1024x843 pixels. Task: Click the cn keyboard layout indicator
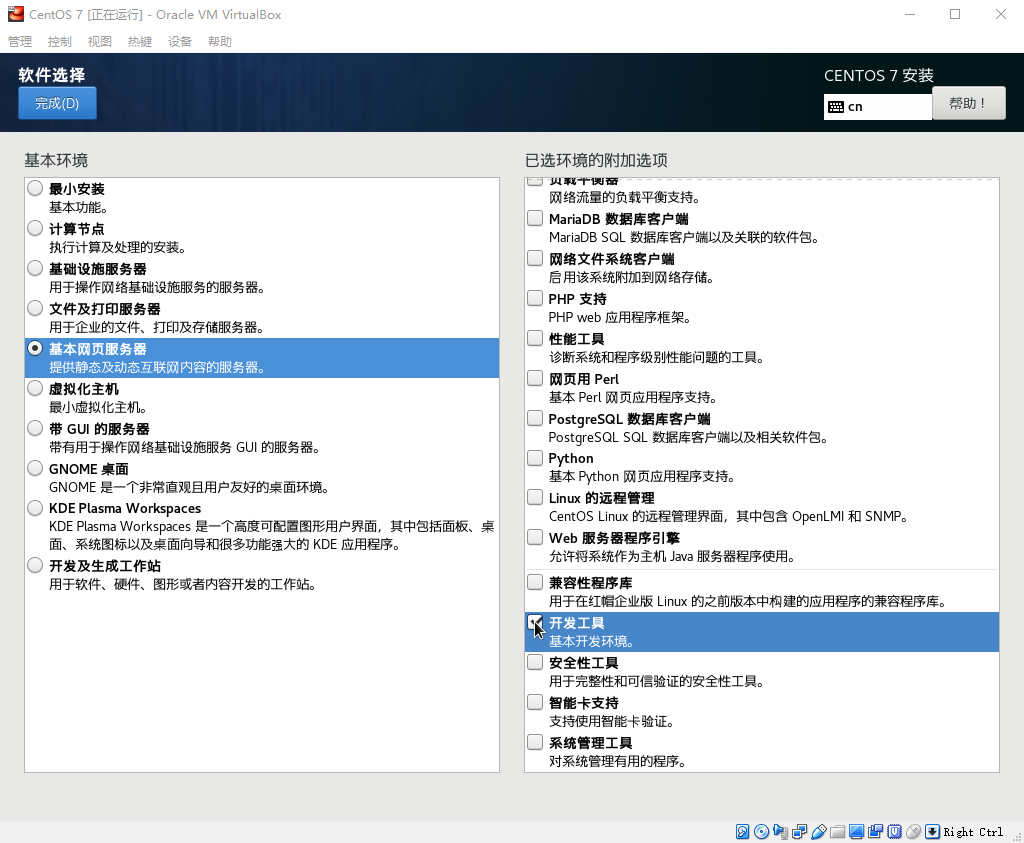coord(878,106)
